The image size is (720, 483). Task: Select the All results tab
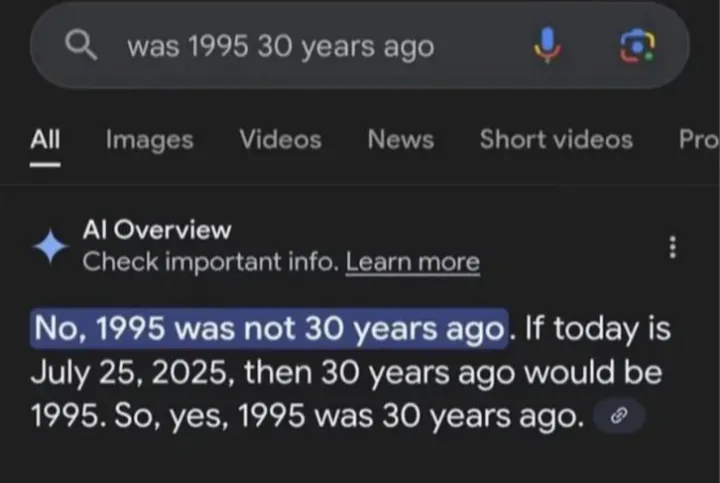pyautogui.click(x=45, y=139)
